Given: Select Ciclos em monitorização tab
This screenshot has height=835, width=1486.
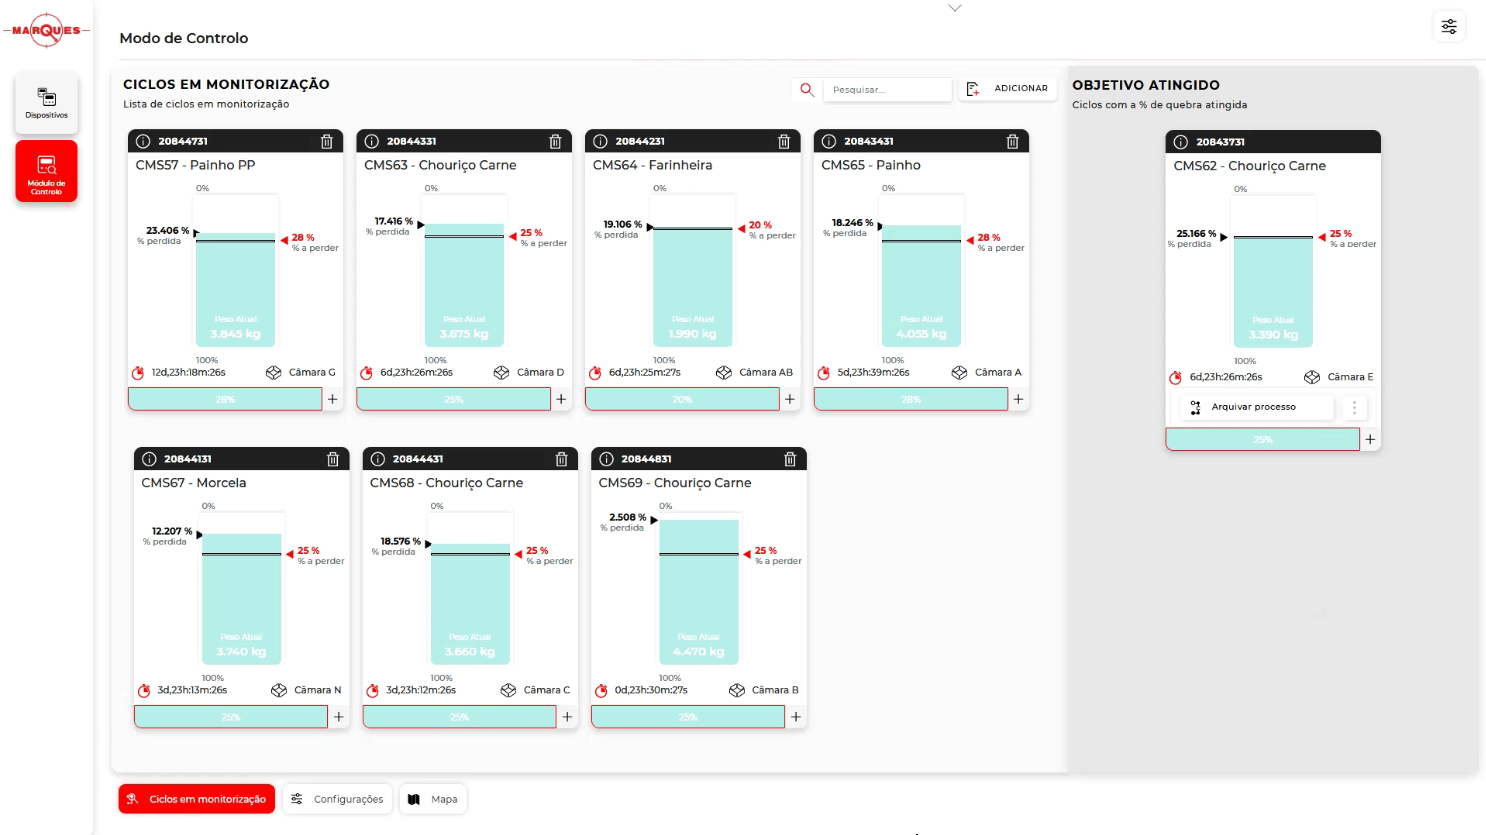Looking at the screenshot, I should (197, 799).
